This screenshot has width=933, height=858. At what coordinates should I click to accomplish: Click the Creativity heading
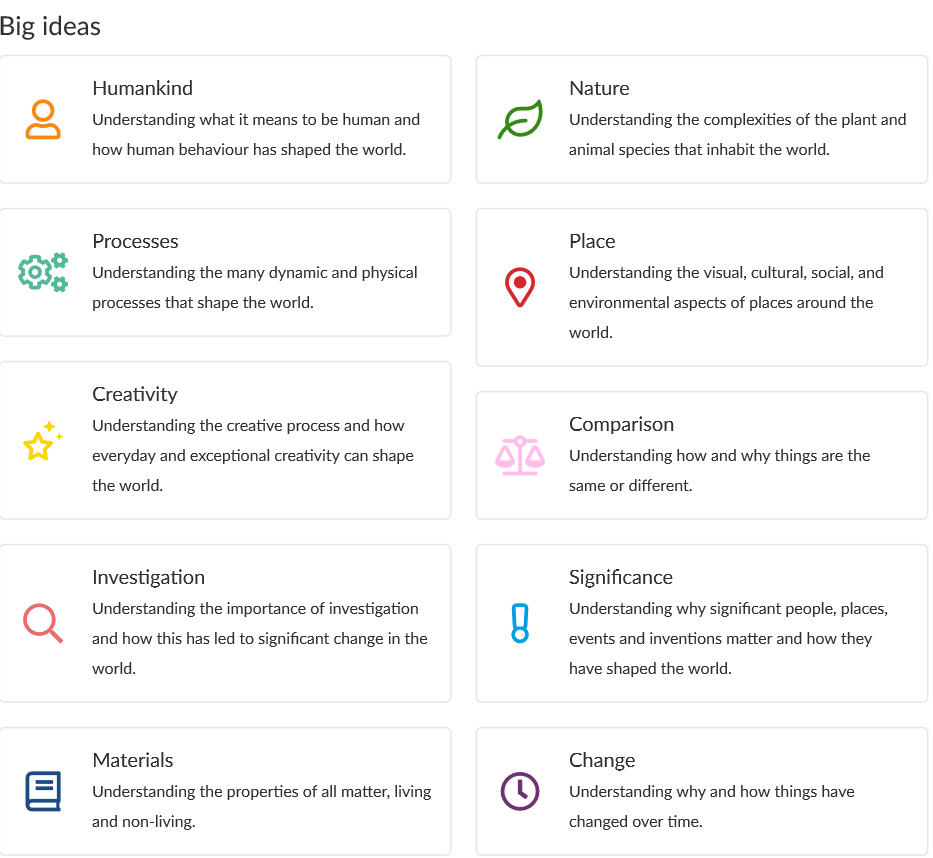tap(135, 394)
